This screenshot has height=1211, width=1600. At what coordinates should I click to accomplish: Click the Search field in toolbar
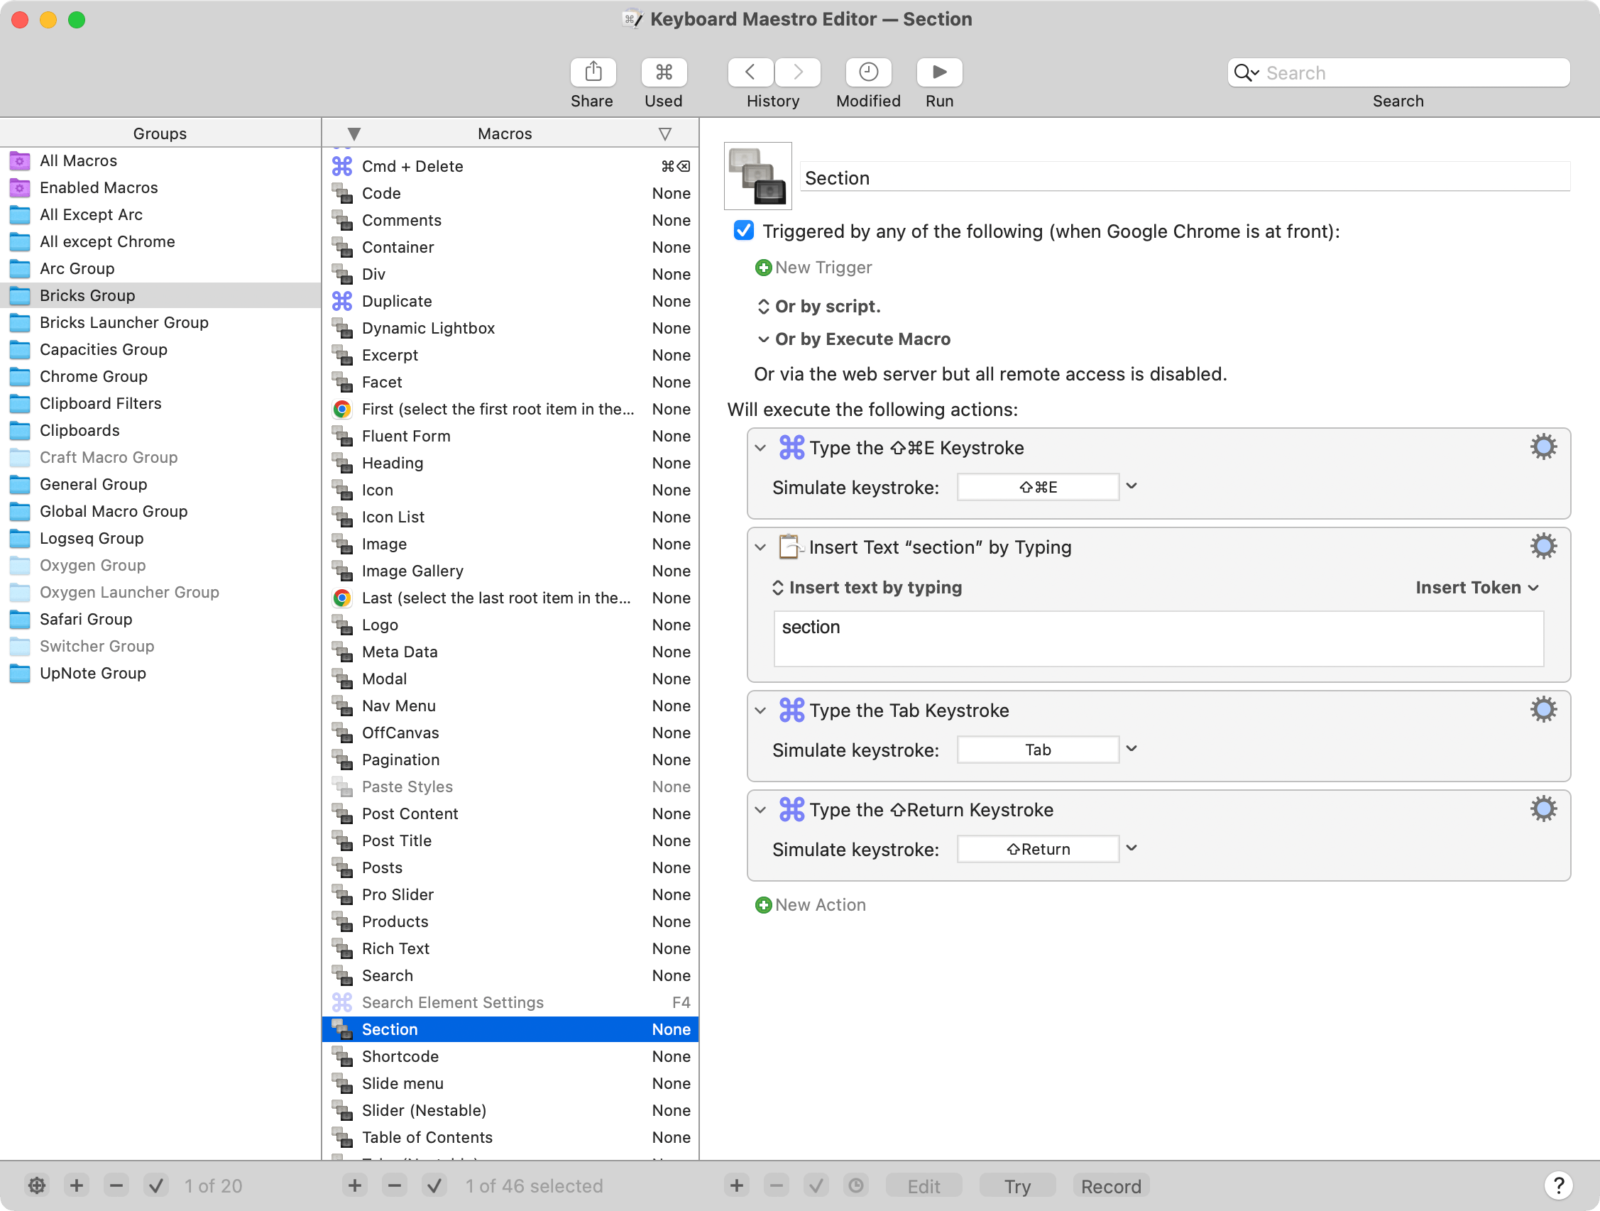click(x=1410, y=73)
